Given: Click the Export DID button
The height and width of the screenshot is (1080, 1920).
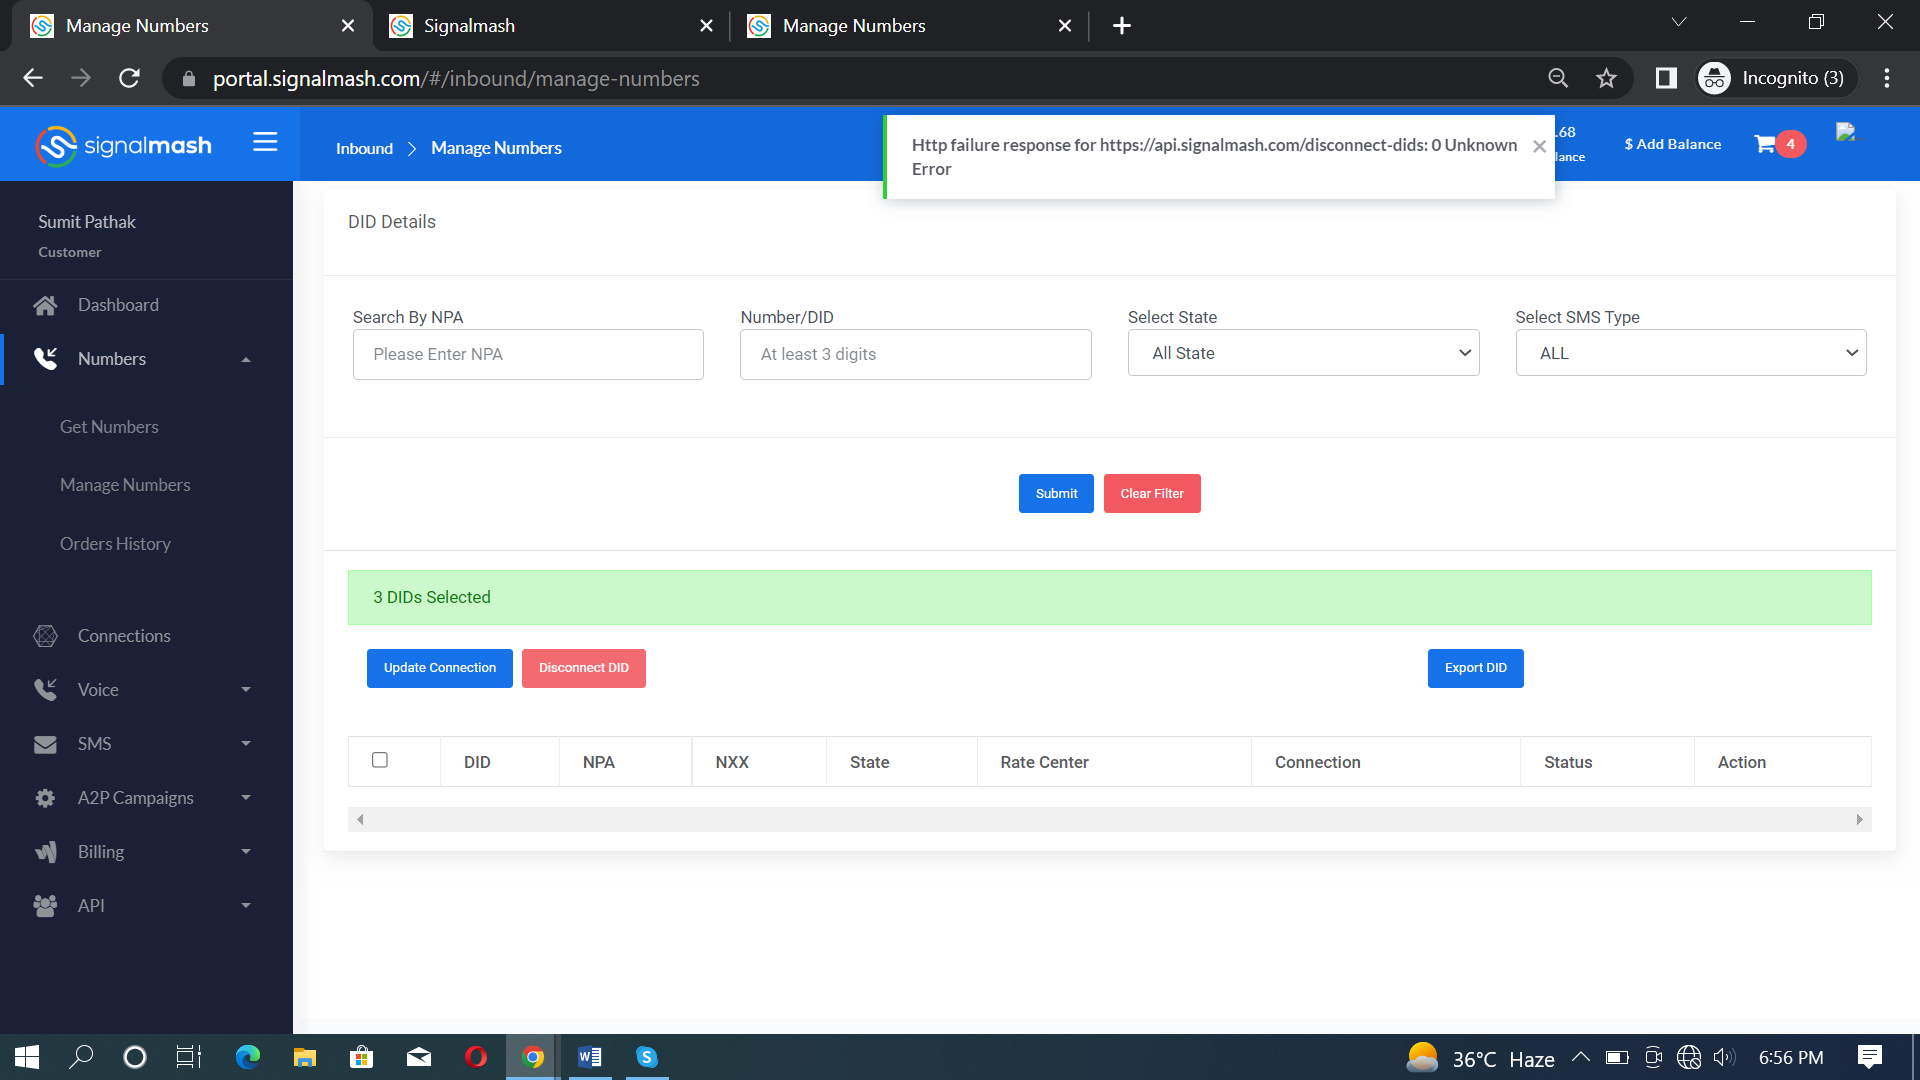Looking at the screenshot, I should coord(1475,668).
